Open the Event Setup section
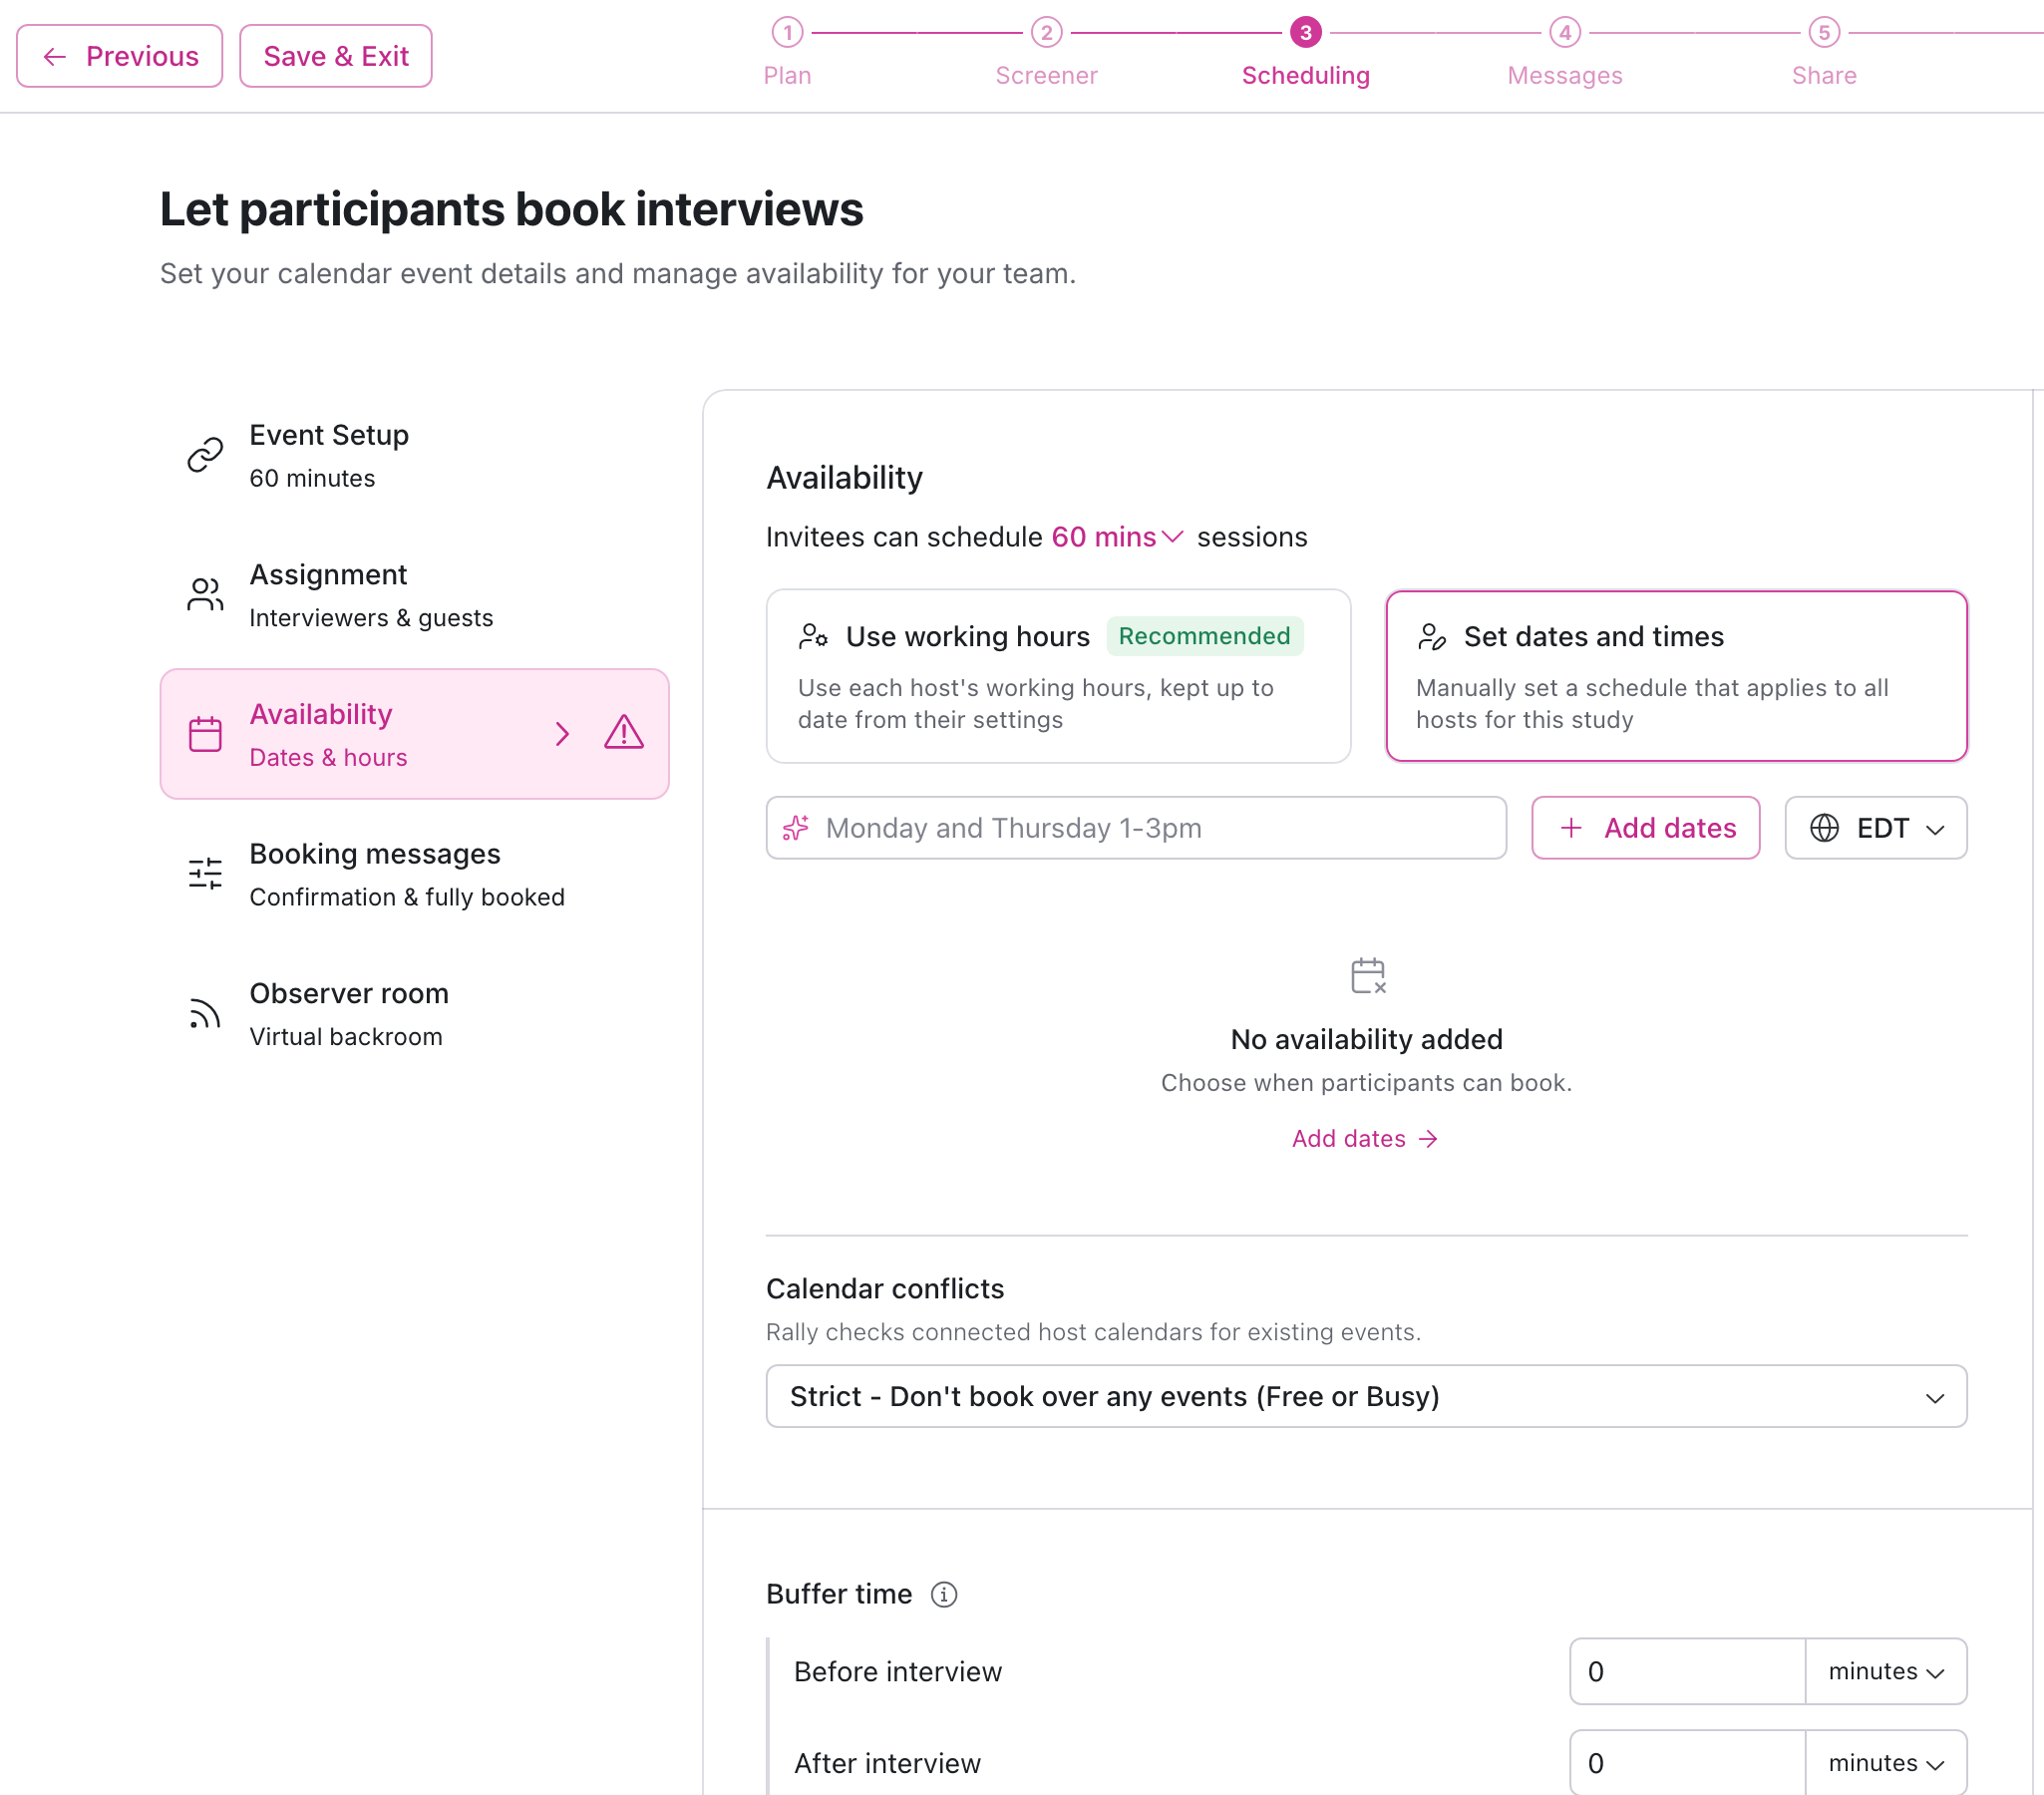This screenshot has height=1795, width=2044. (414, 455)
